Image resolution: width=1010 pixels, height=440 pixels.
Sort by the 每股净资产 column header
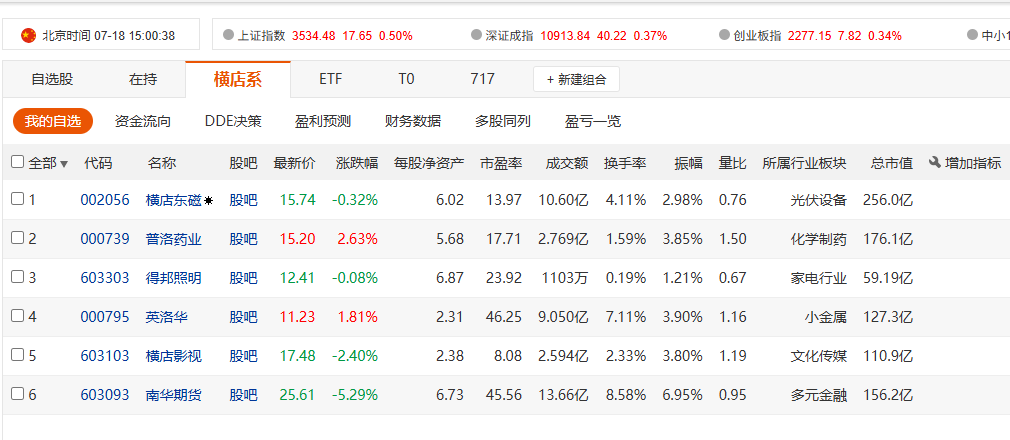tap(429, 163)
